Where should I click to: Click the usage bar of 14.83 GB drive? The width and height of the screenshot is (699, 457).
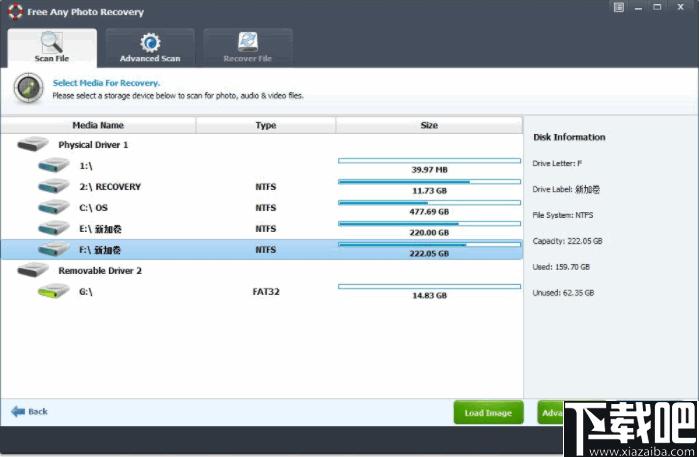429,286
